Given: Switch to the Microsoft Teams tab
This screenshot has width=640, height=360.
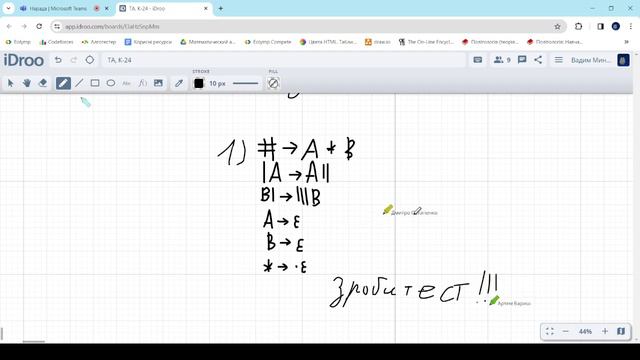Looking at the screenshot, I should [57, 8].
